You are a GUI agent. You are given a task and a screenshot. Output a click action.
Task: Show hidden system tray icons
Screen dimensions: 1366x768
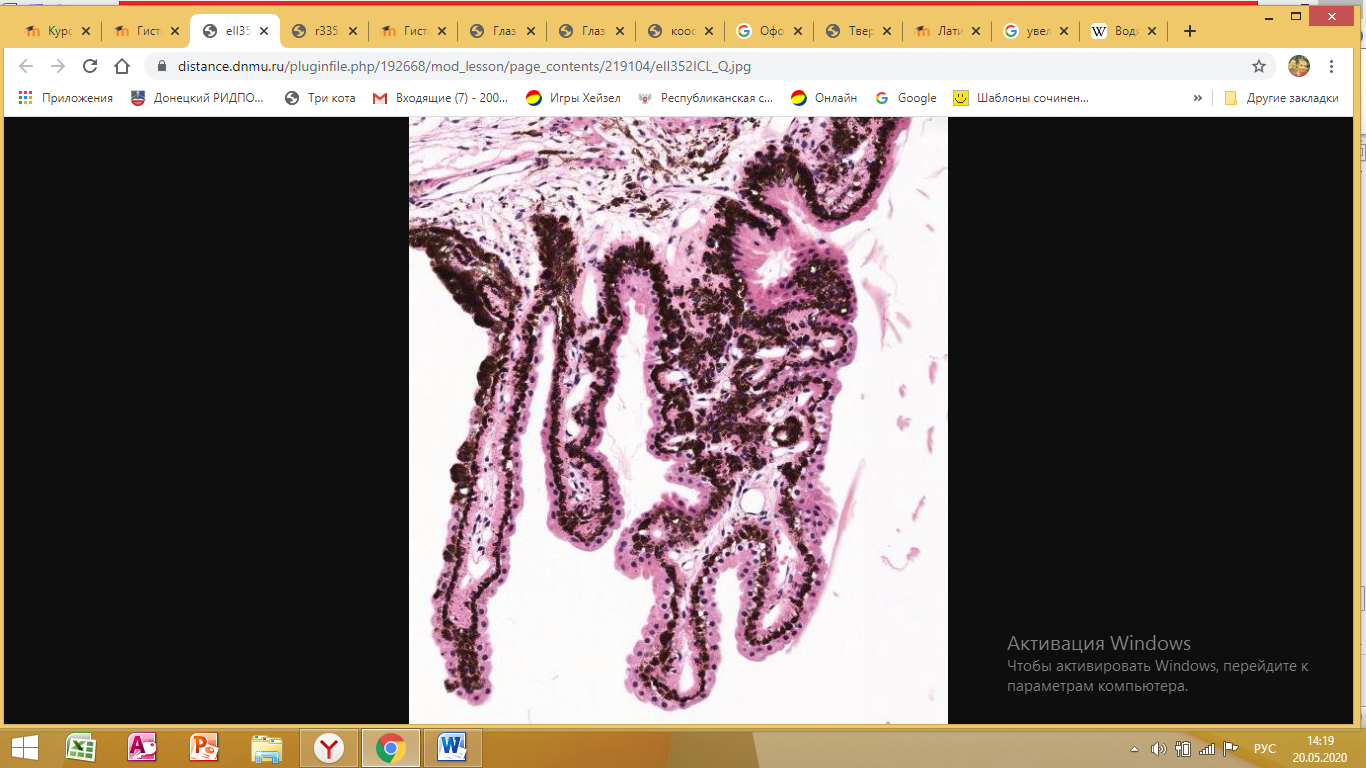click(x=1134, y=748)
